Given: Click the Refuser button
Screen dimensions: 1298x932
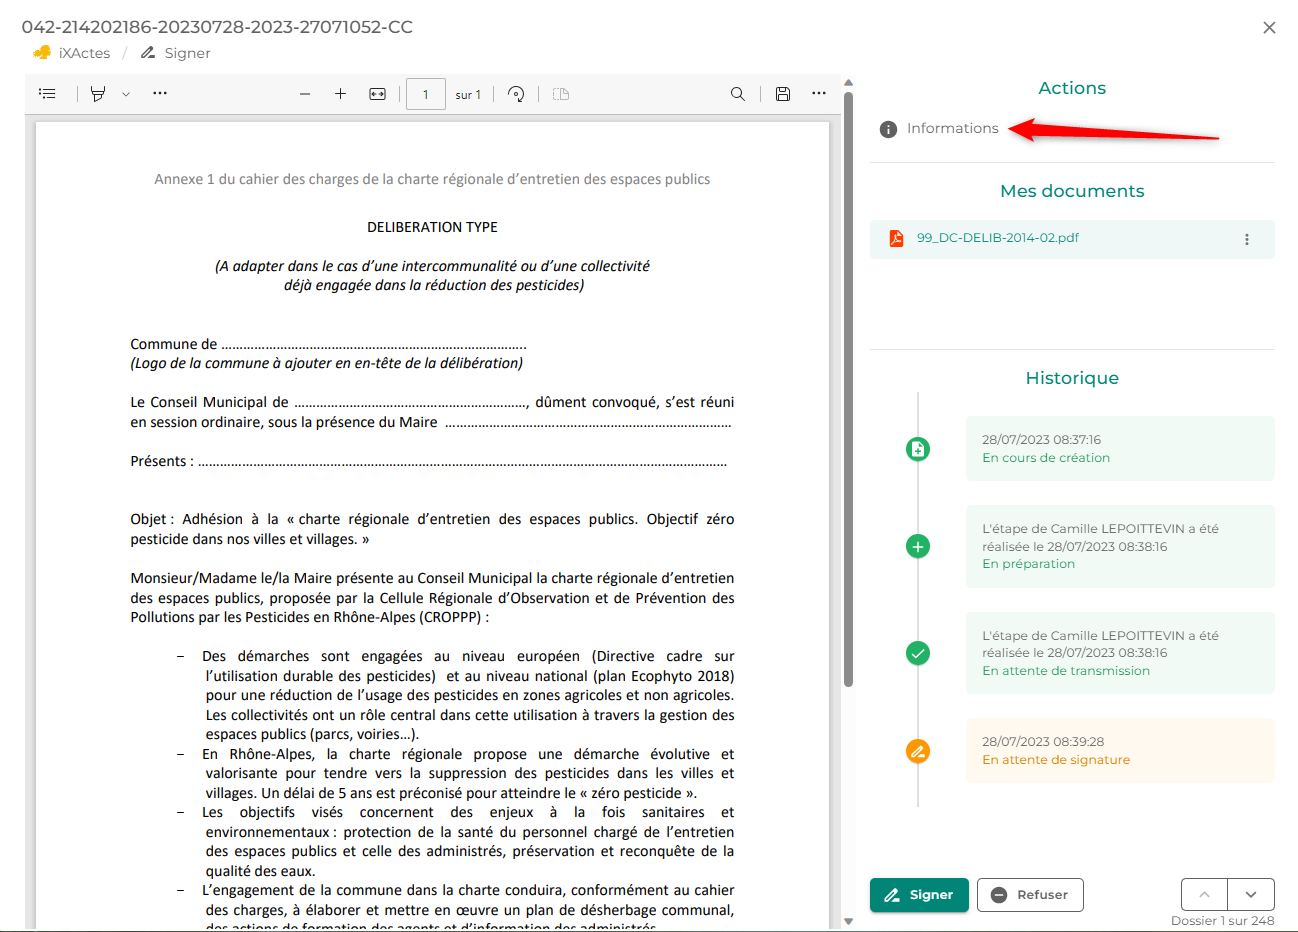Looking at the screenshot, I should pos(1030,895).
